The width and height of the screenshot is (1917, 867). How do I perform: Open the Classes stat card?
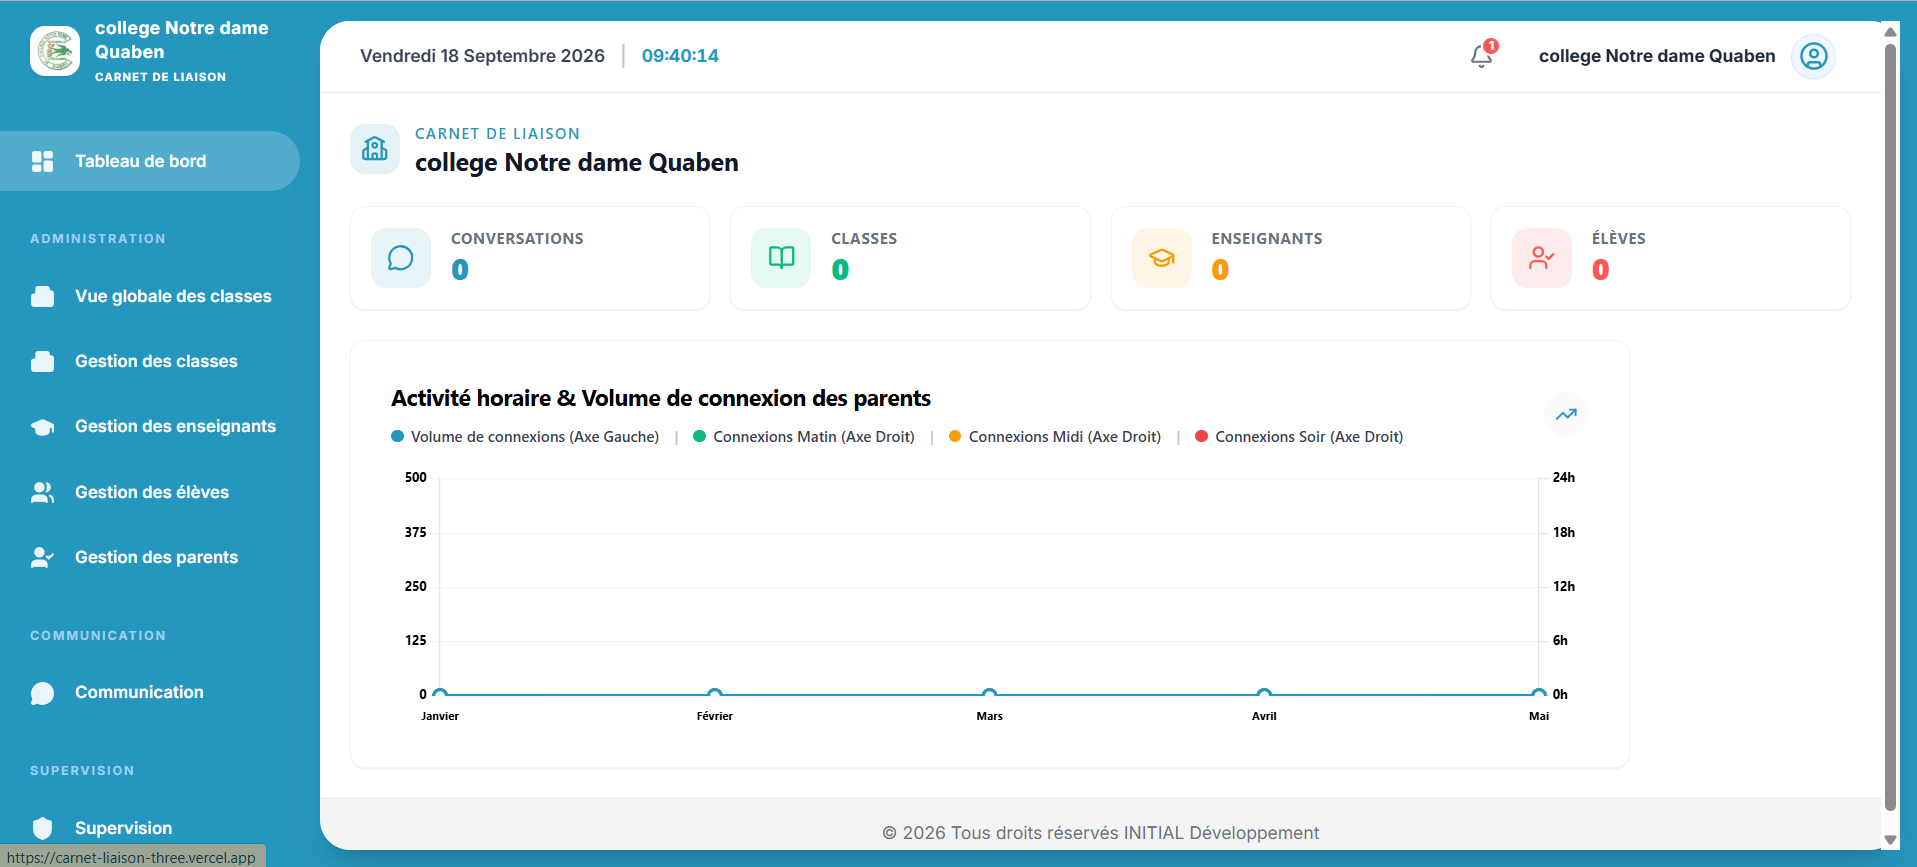(x=910, y=258)
